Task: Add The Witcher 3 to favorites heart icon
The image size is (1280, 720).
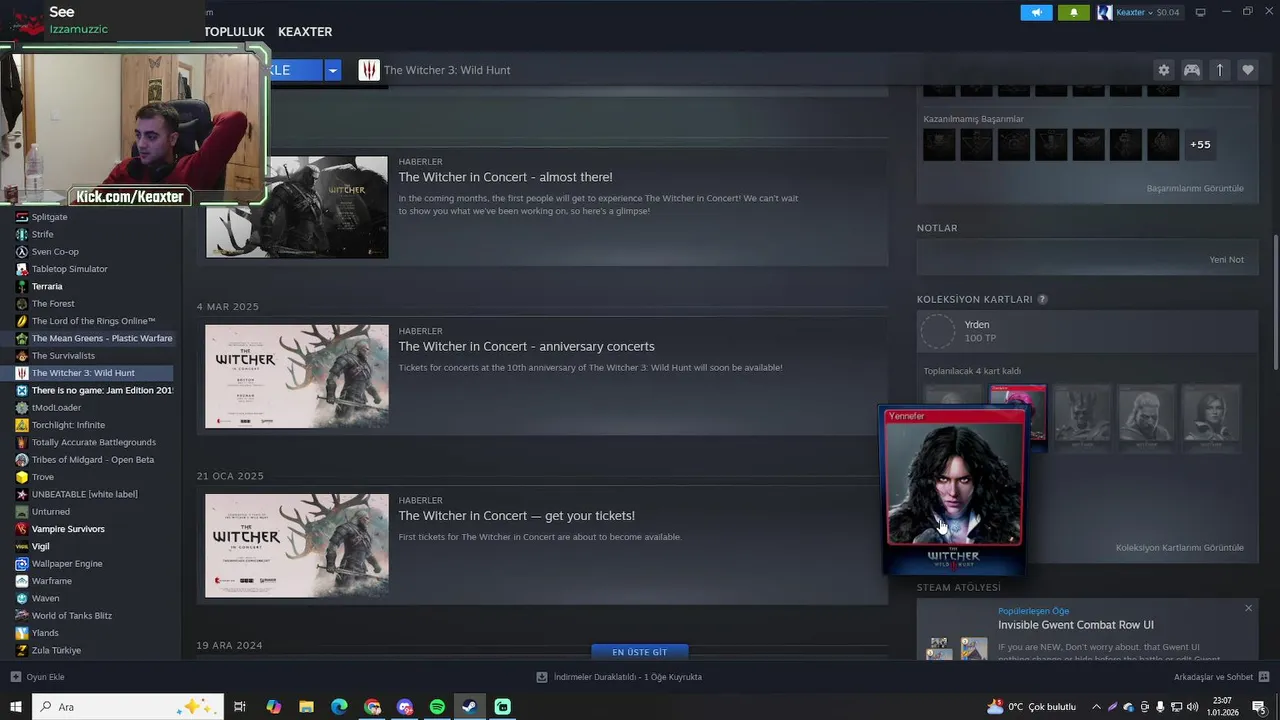Action: point(1248,70)
